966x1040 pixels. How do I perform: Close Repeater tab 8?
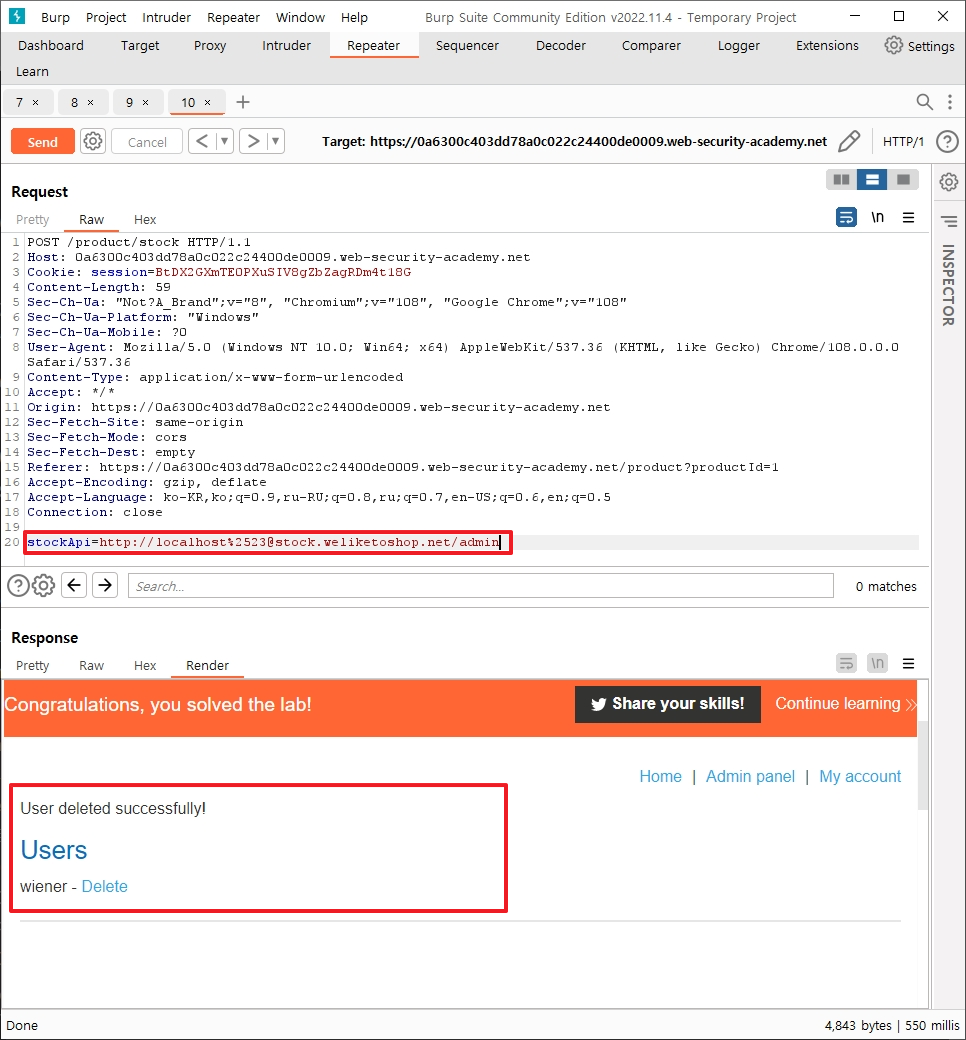click(91, 102)
